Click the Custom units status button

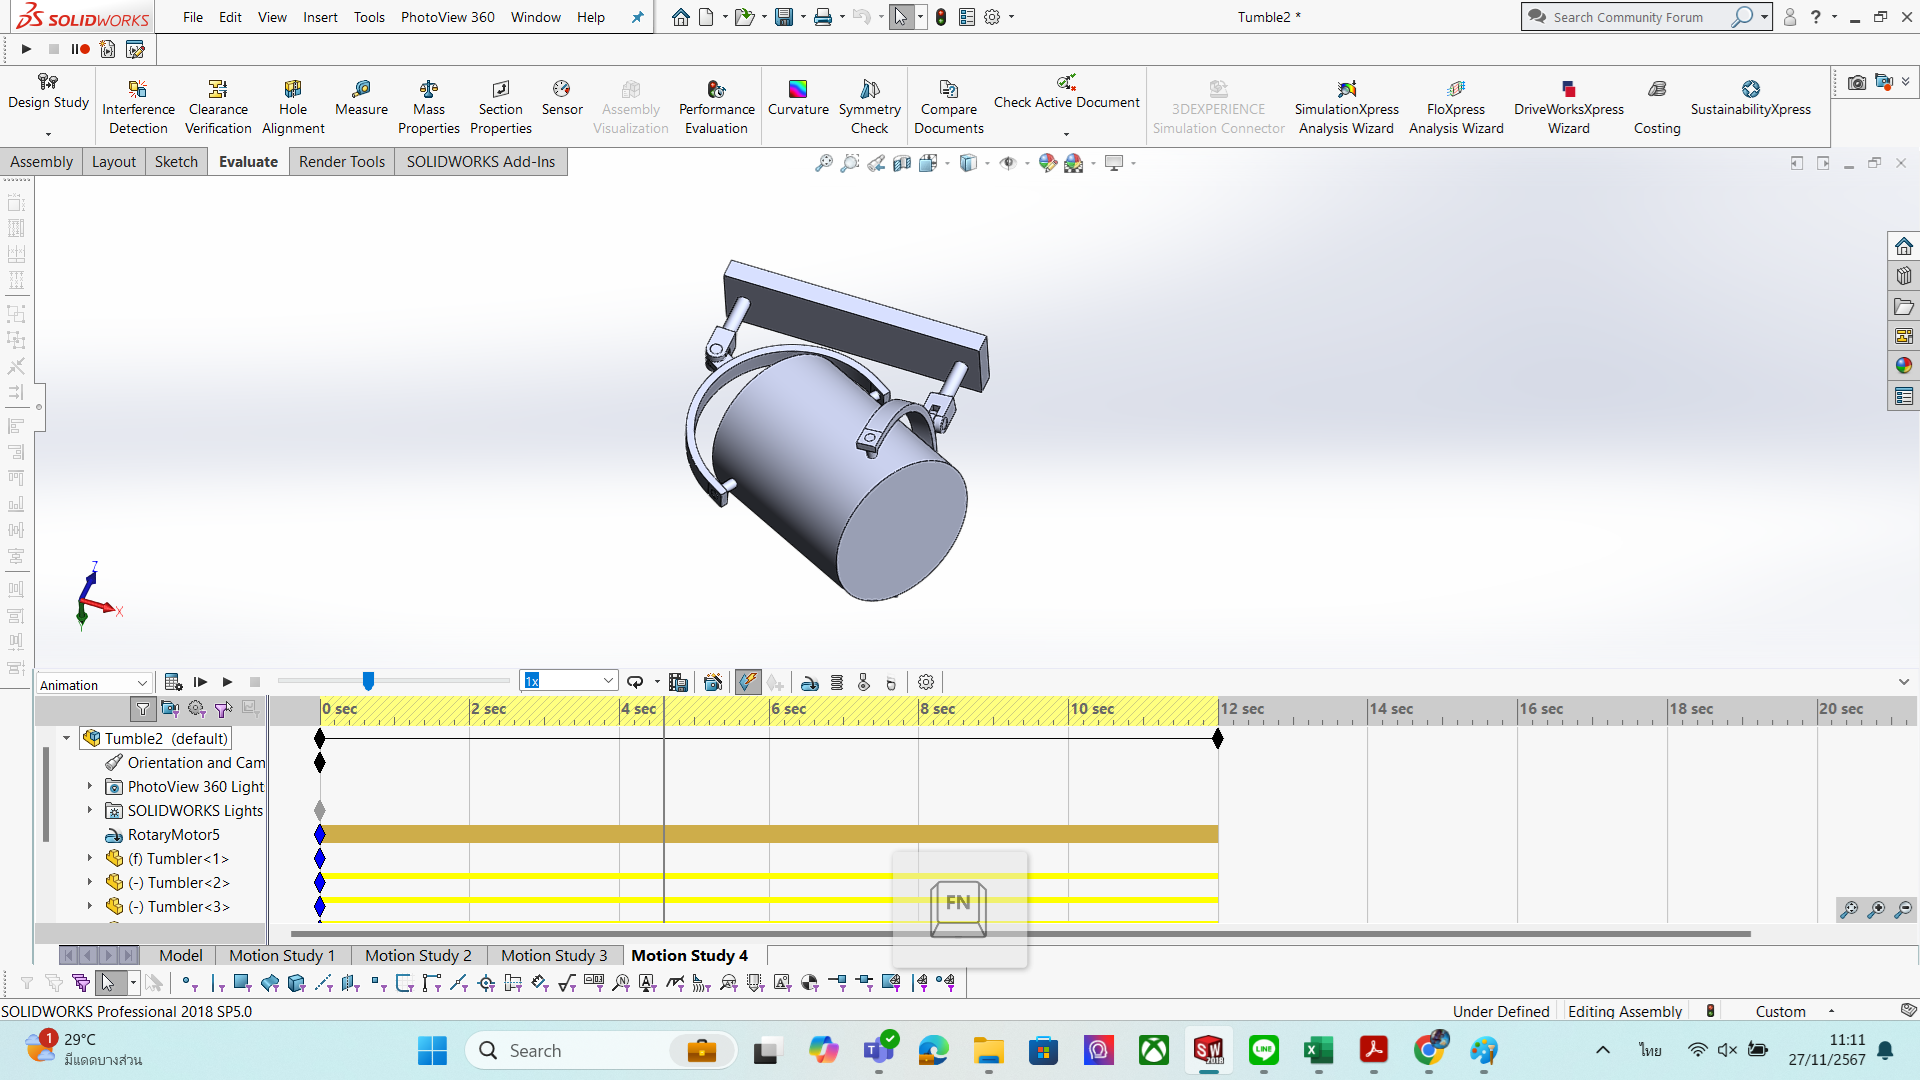[1781, 1011]
